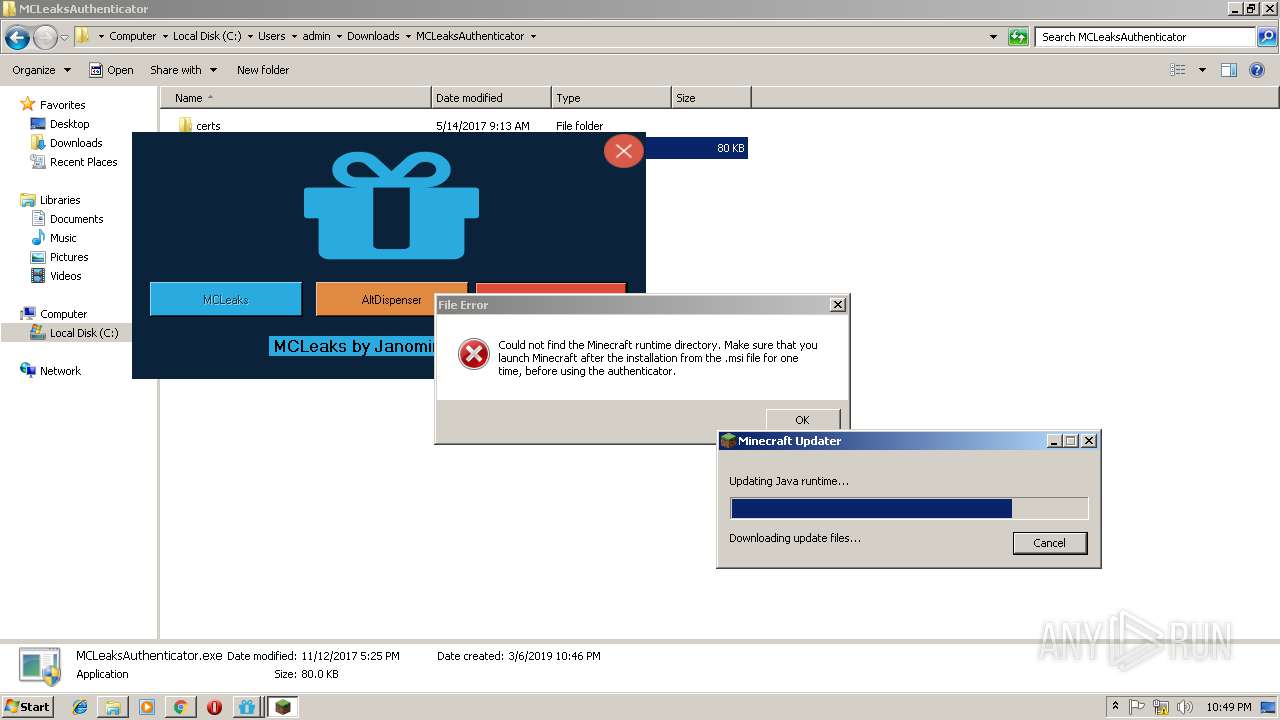Open Desktop in navigation pane
Viewport: 1280px width, 720px height.
(x=69, y=124)
